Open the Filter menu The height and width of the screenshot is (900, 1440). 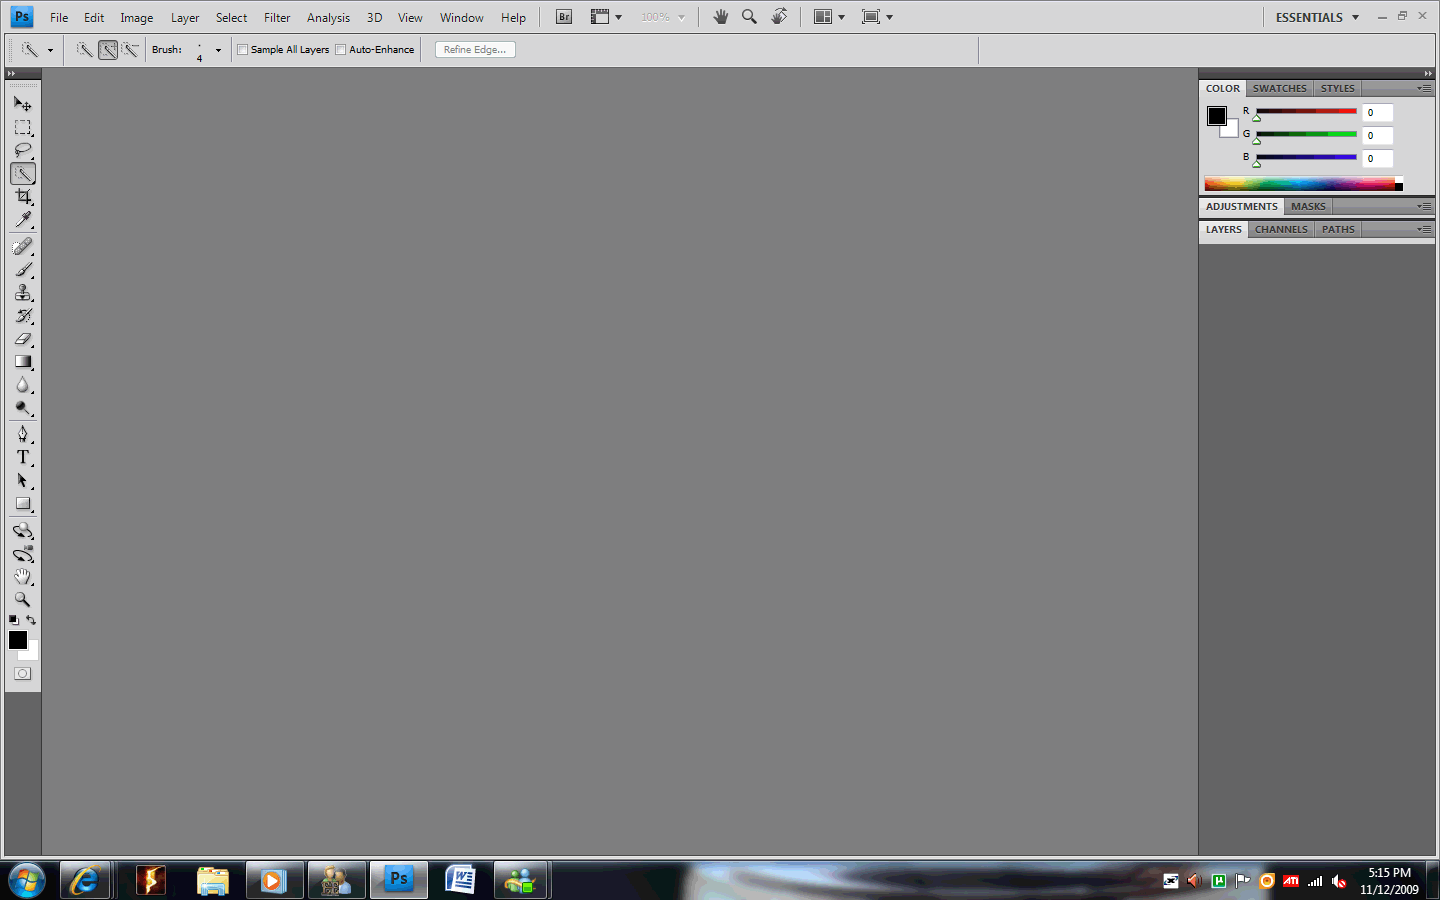point(277,18)
